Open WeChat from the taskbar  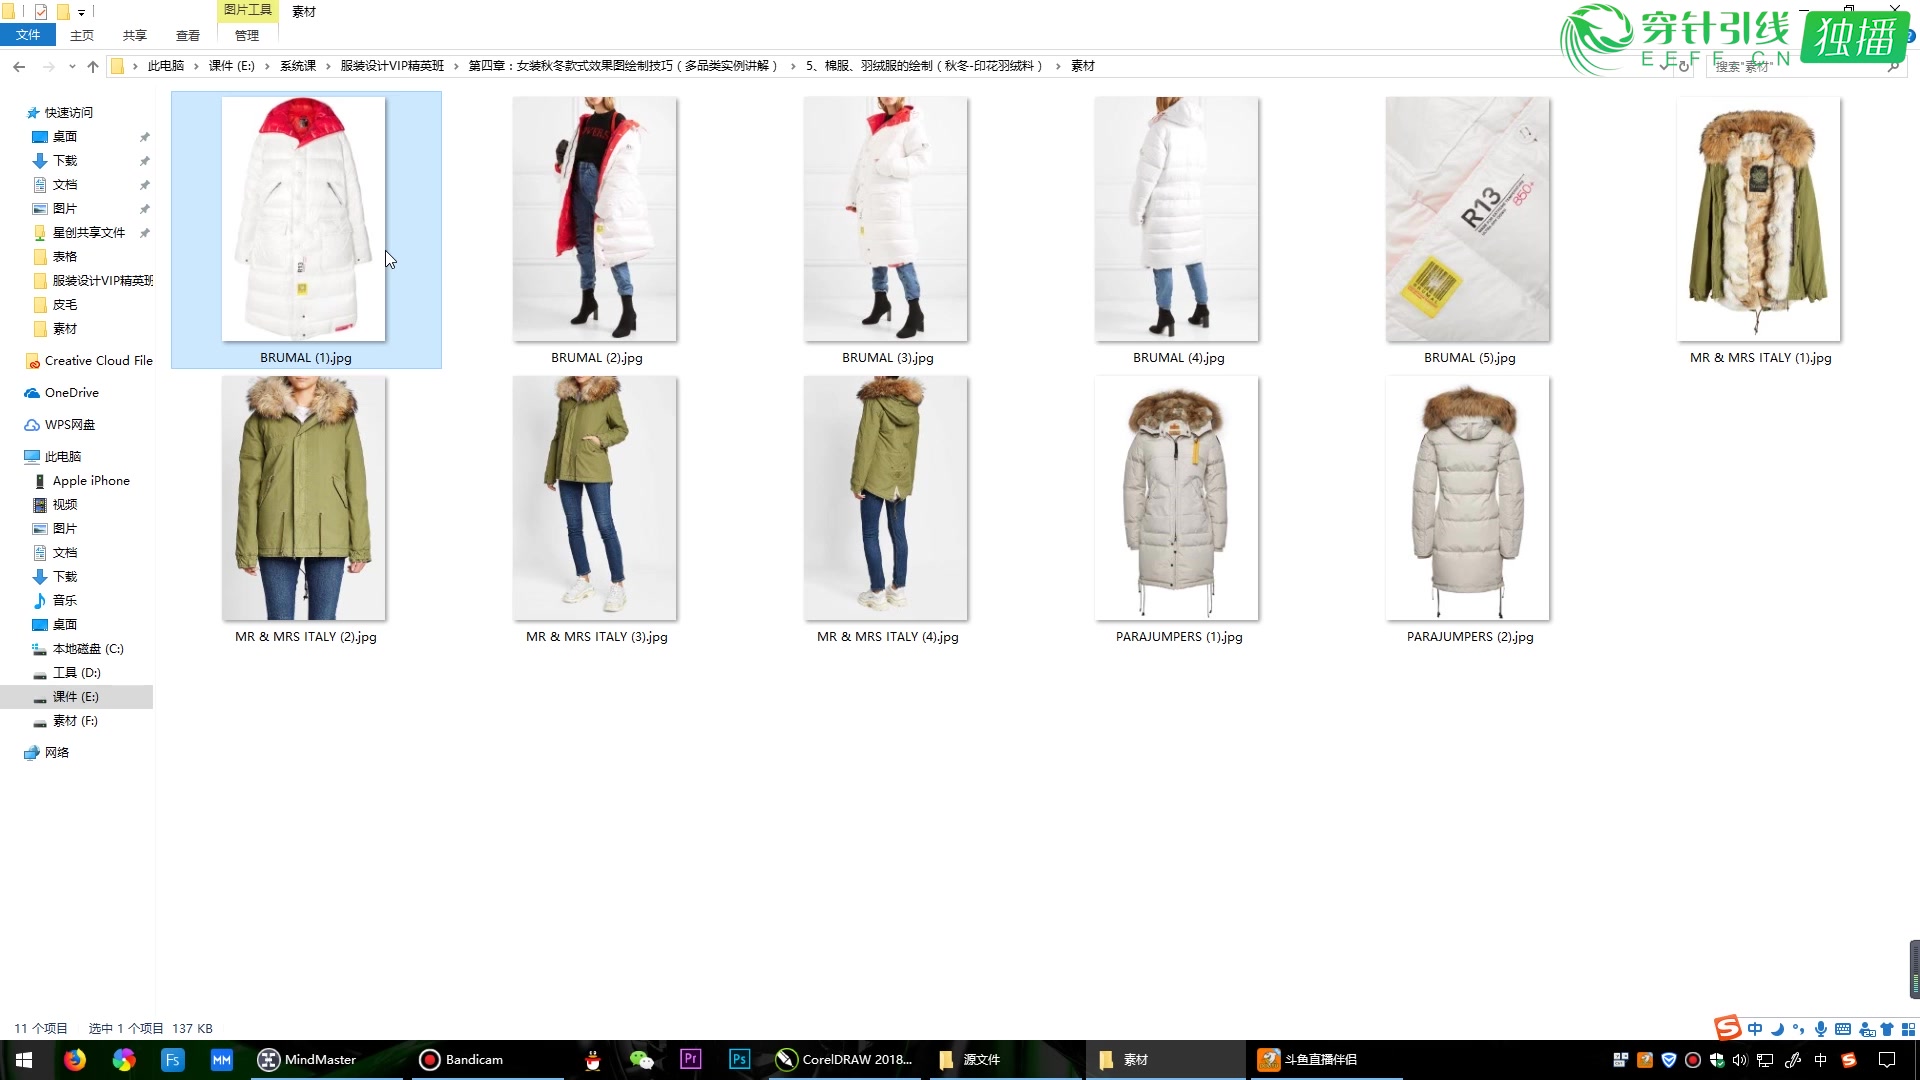[x=641, y=1059]
